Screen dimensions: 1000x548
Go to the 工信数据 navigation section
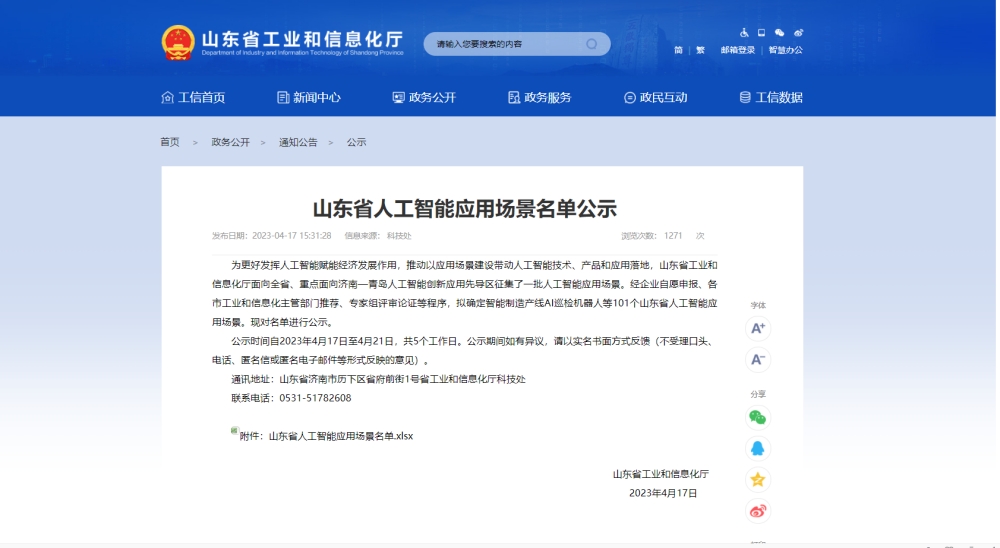pyautogui.click(x=771, y=97)
